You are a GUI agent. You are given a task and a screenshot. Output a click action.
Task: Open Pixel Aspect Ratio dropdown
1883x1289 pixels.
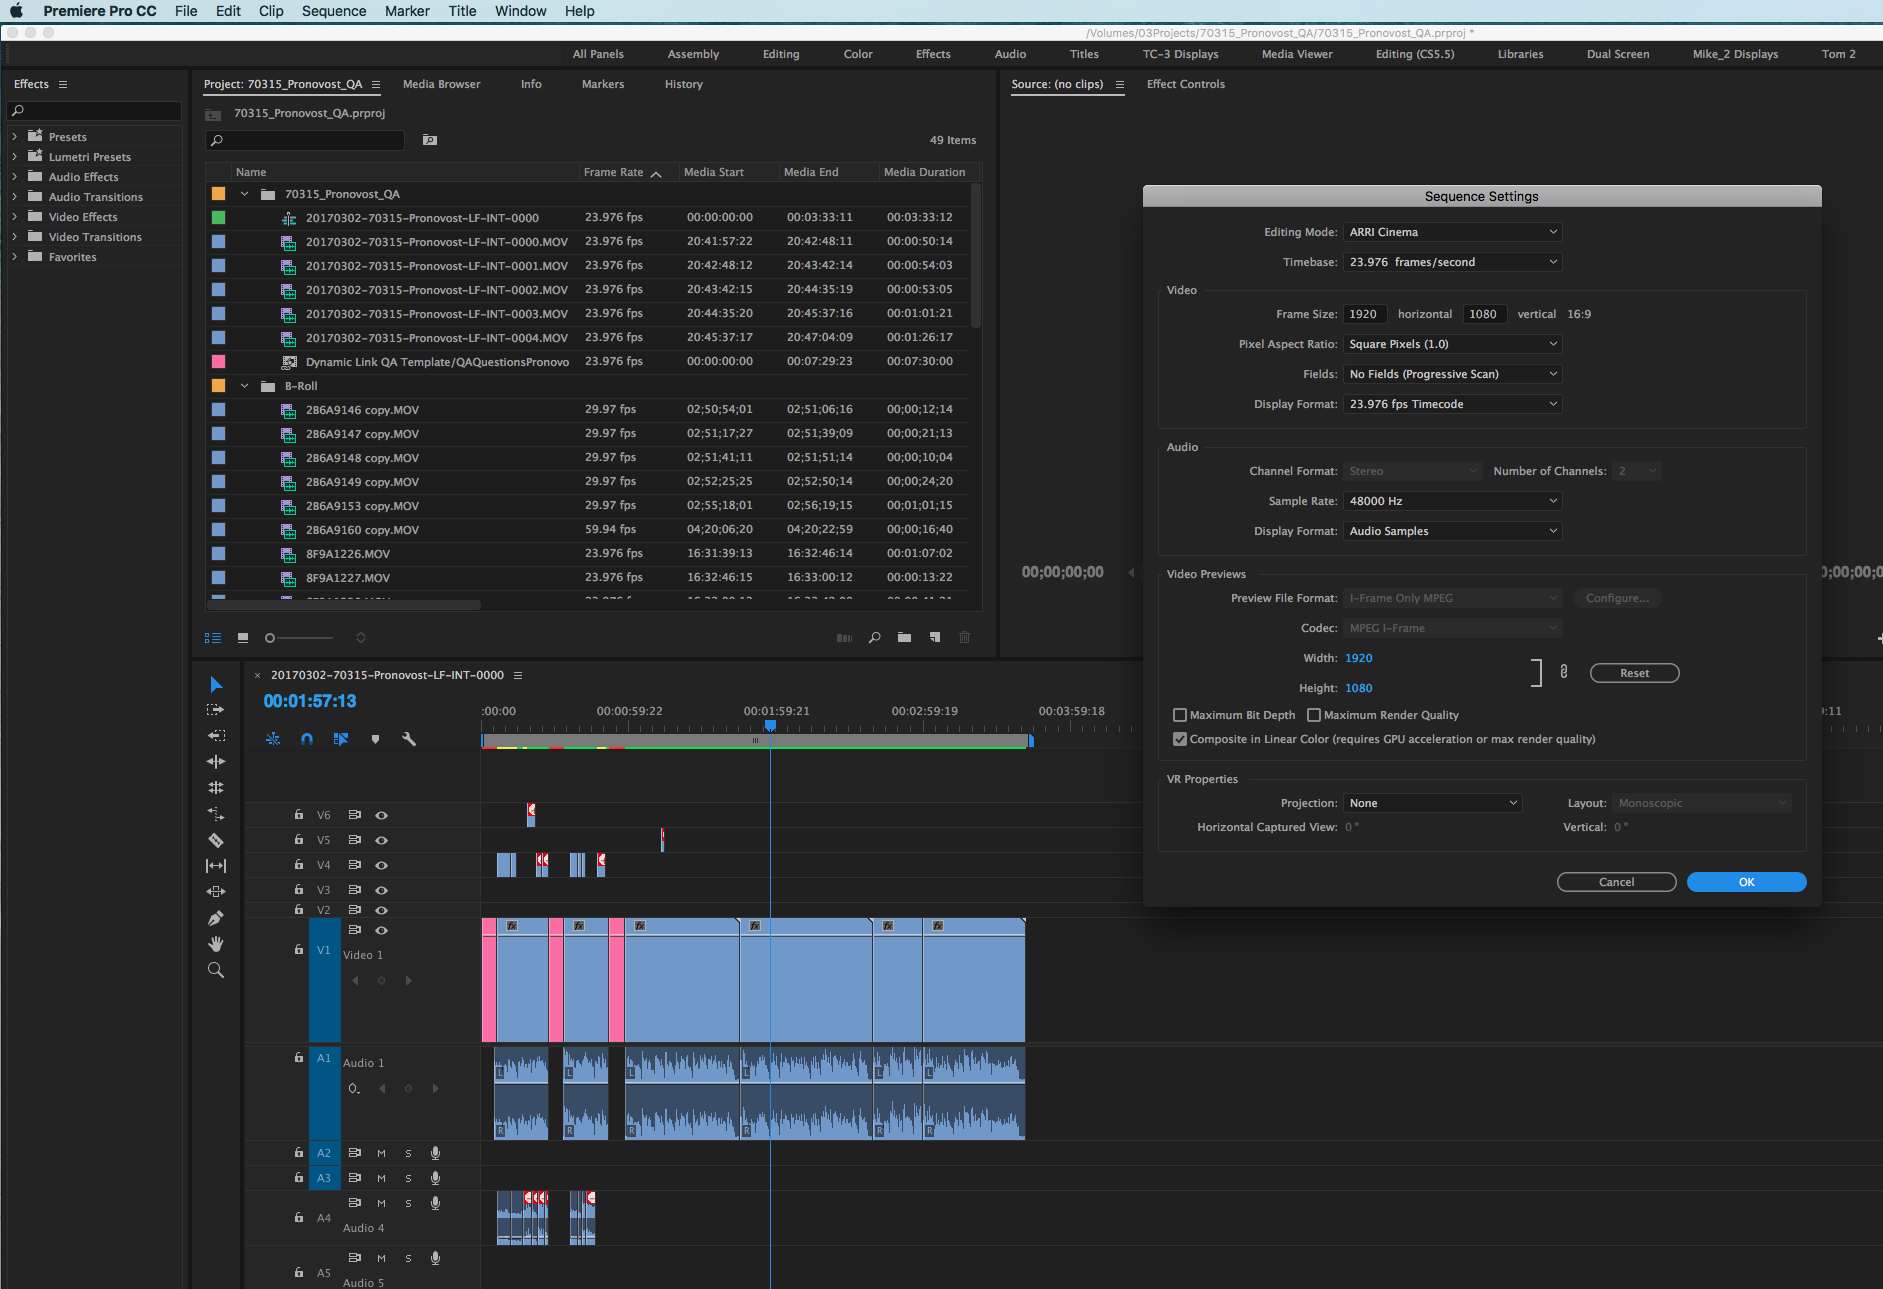[x=1452, y=344]
